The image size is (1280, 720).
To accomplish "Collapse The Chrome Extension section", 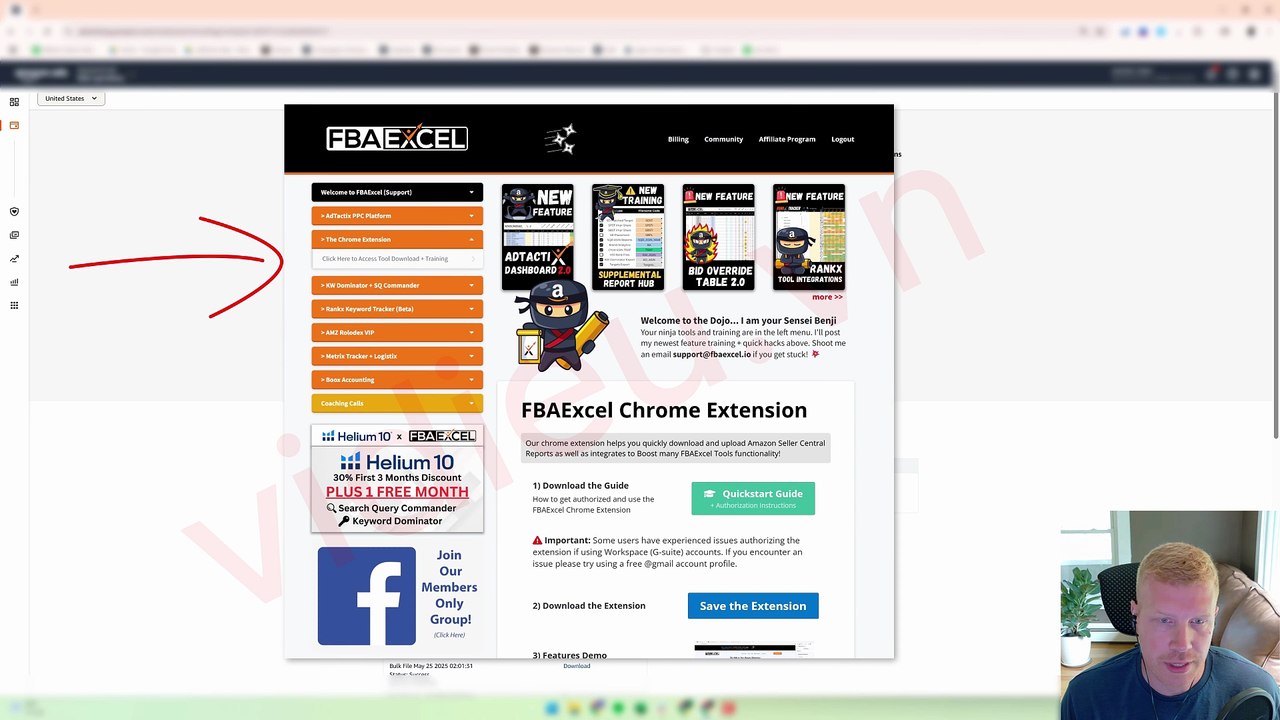I will pyautogui.click(x=397, y=240).
